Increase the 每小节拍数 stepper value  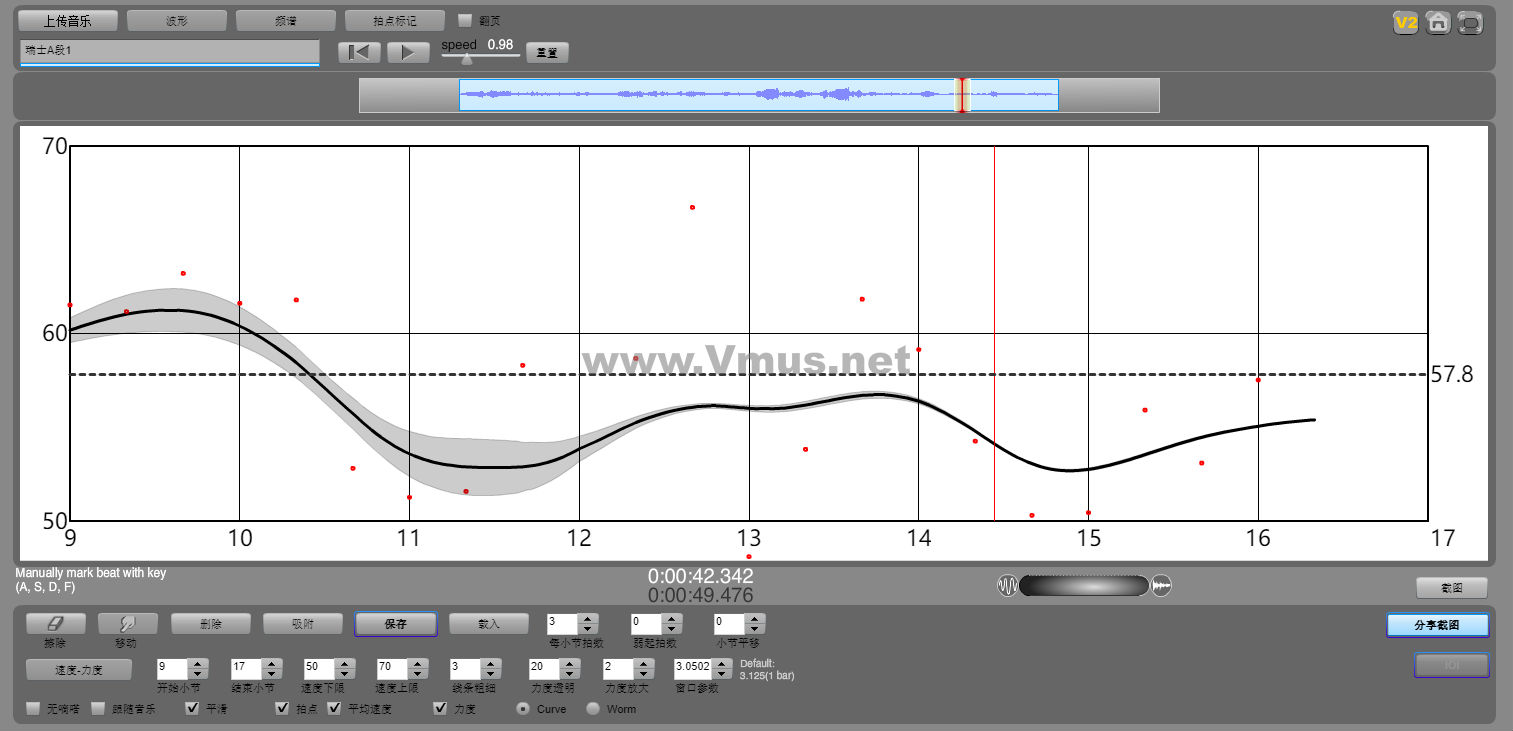pos(588,619)
